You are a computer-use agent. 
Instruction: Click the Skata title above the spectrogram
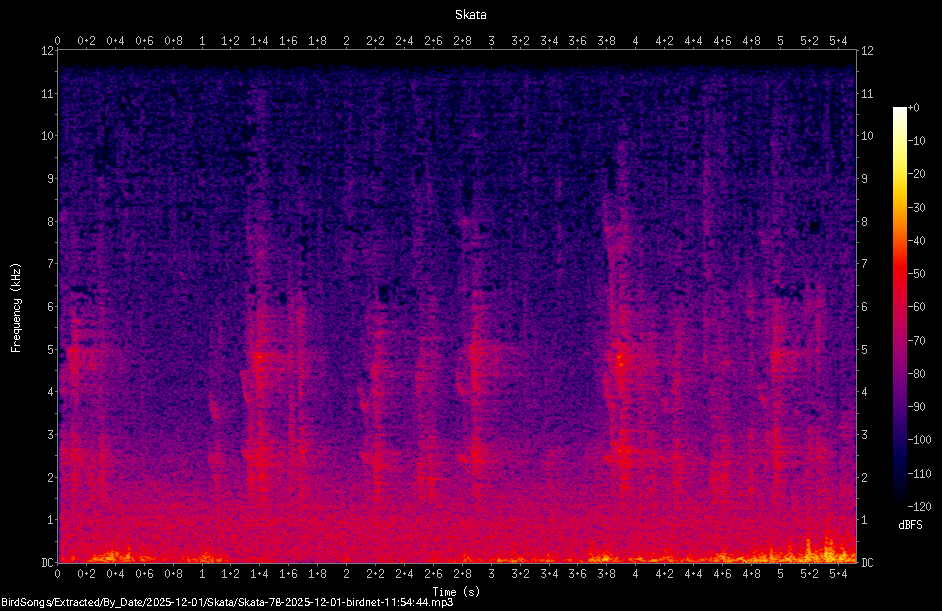[470, 14]
